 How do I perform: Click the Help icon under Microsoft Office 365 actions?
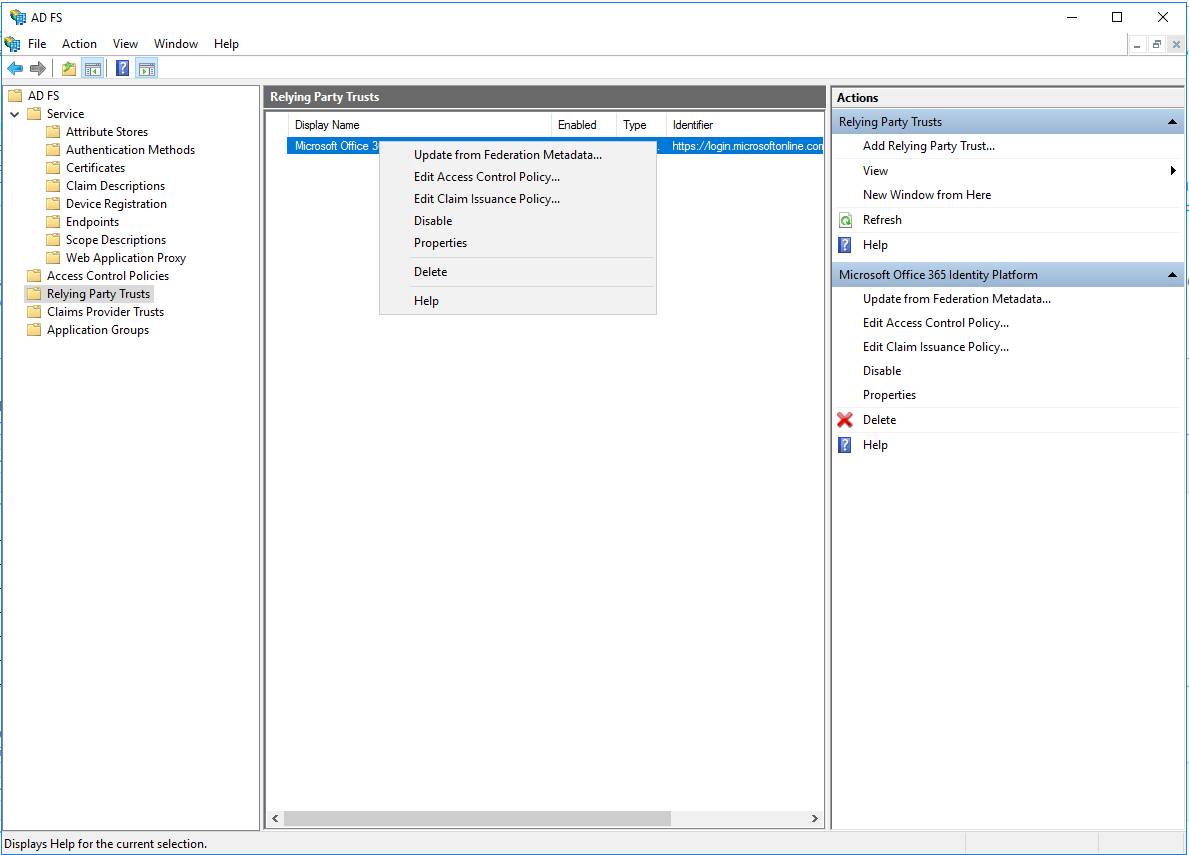tap(845, 445)
